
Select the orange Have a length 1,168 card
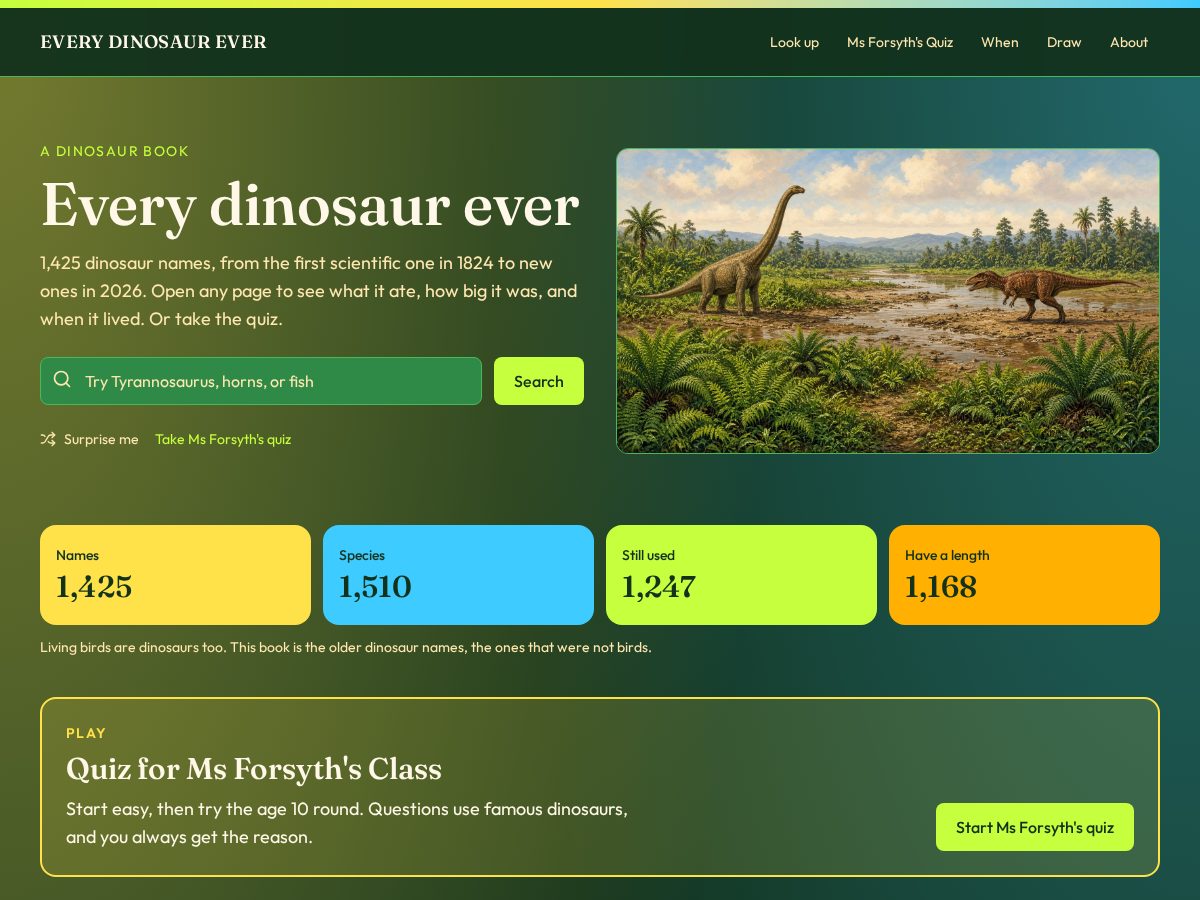click(x=1024, y=575)
